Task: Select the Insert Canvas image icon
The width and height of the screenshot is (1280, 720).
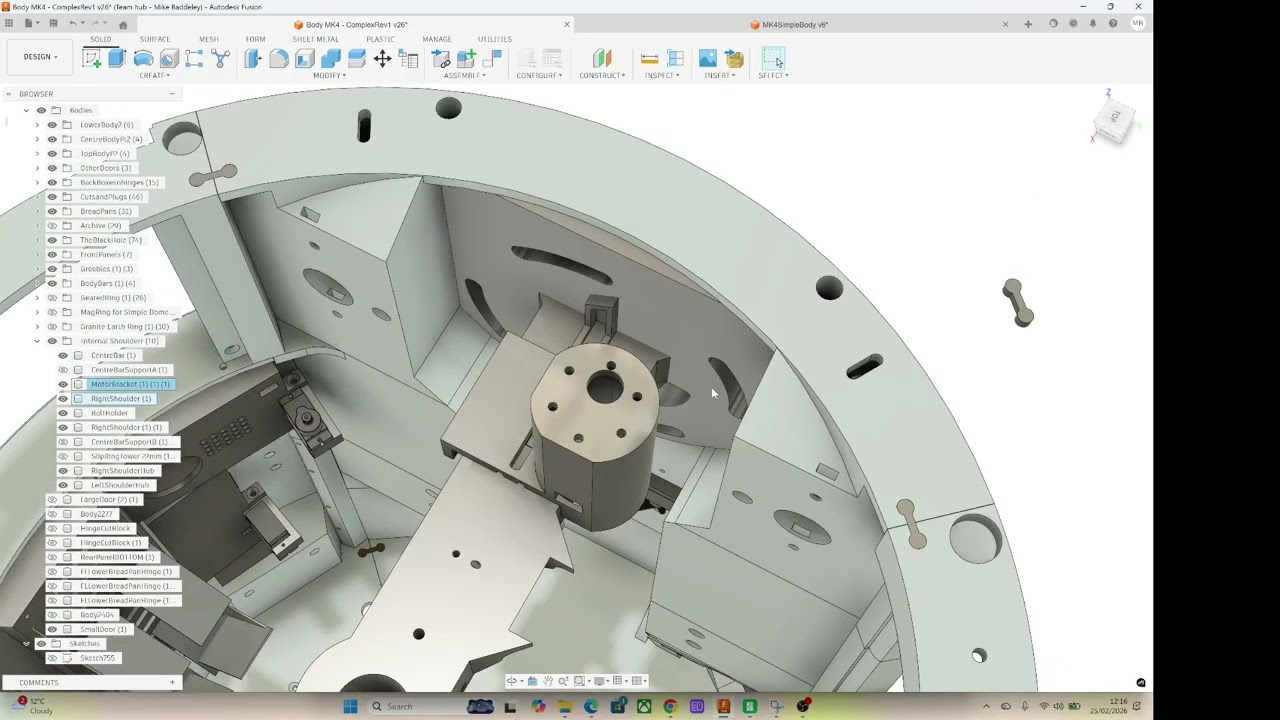Action: (x=708, y=59)
